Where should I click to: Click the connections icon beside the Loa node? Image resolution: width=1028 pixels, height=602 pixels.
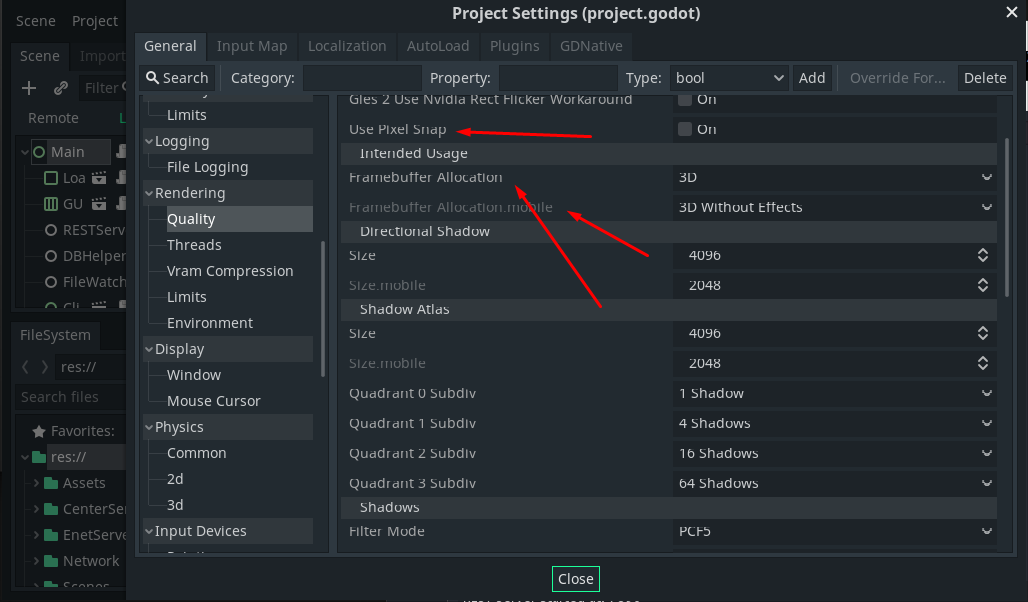99,178
